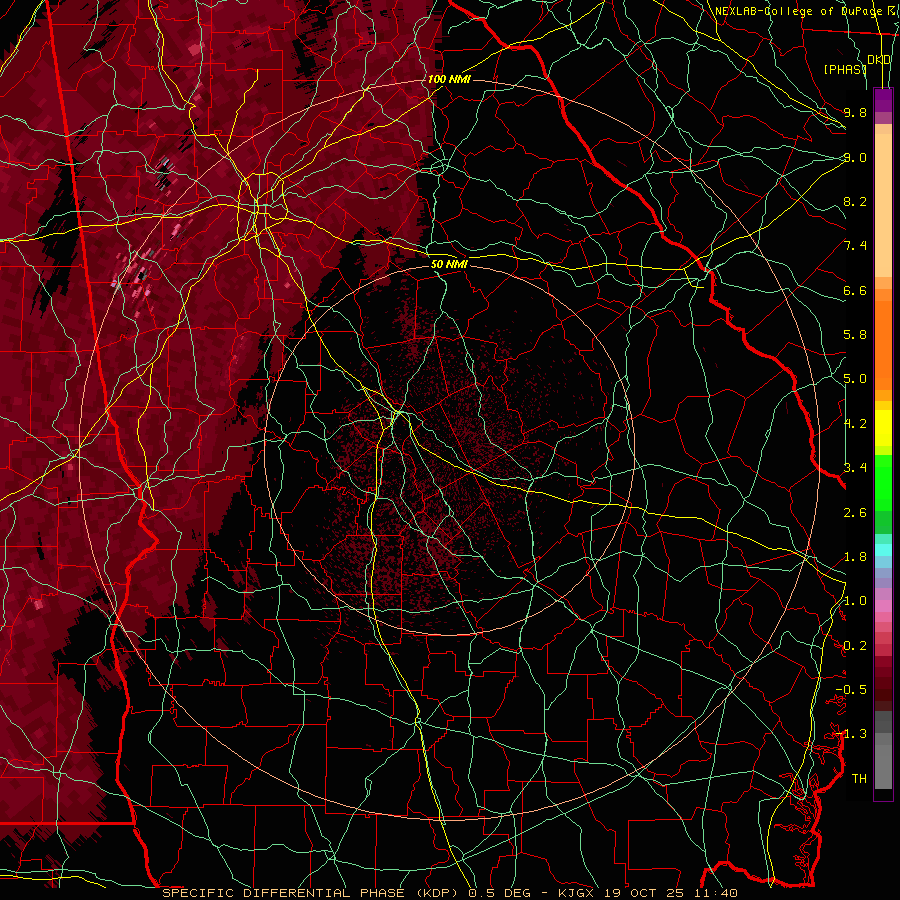
Task: Click the 6.6 legend value
Action: pos(855,290)
